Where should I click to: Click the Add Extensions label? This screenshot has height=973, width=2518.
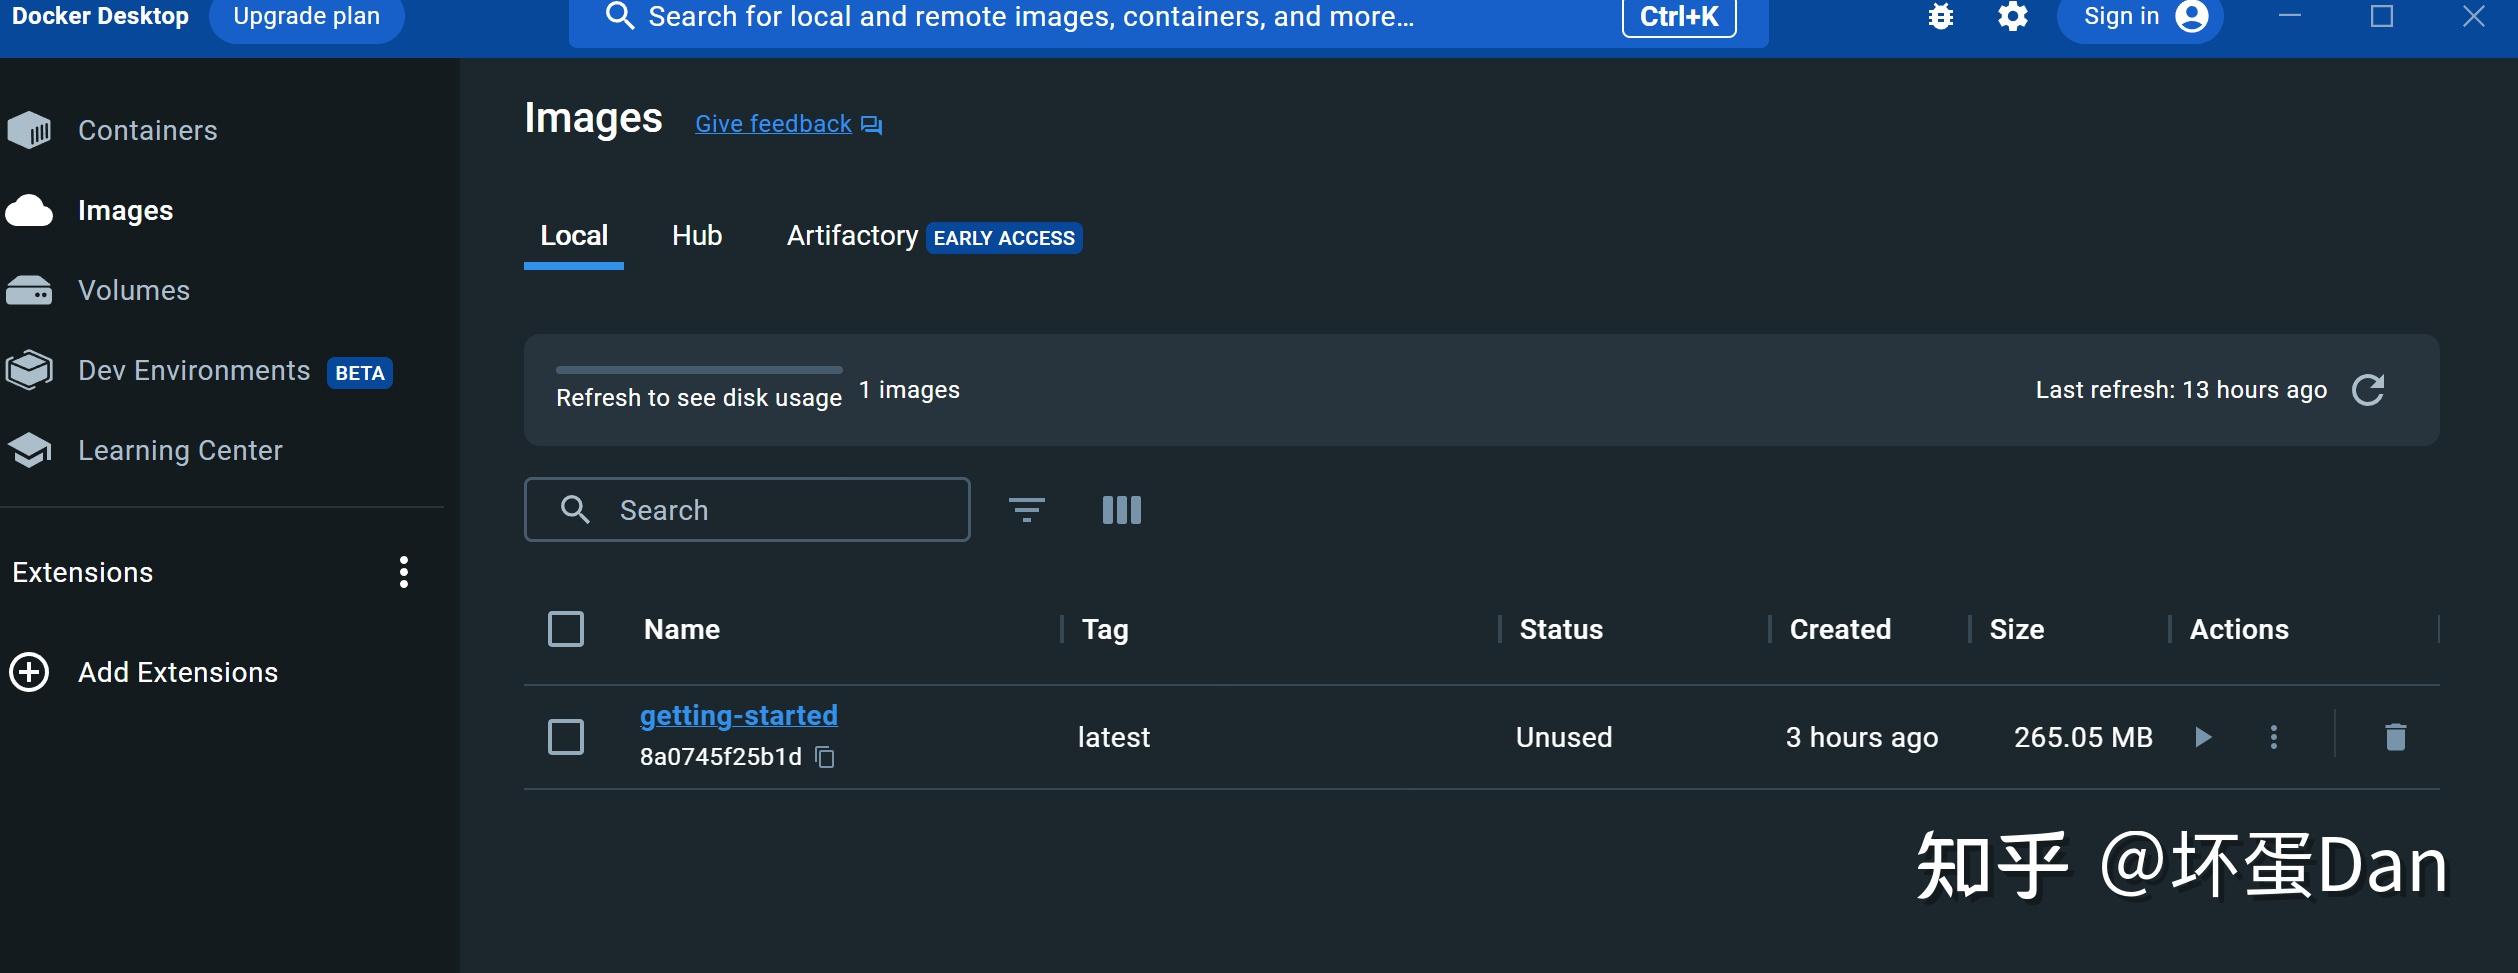(178, 672)
